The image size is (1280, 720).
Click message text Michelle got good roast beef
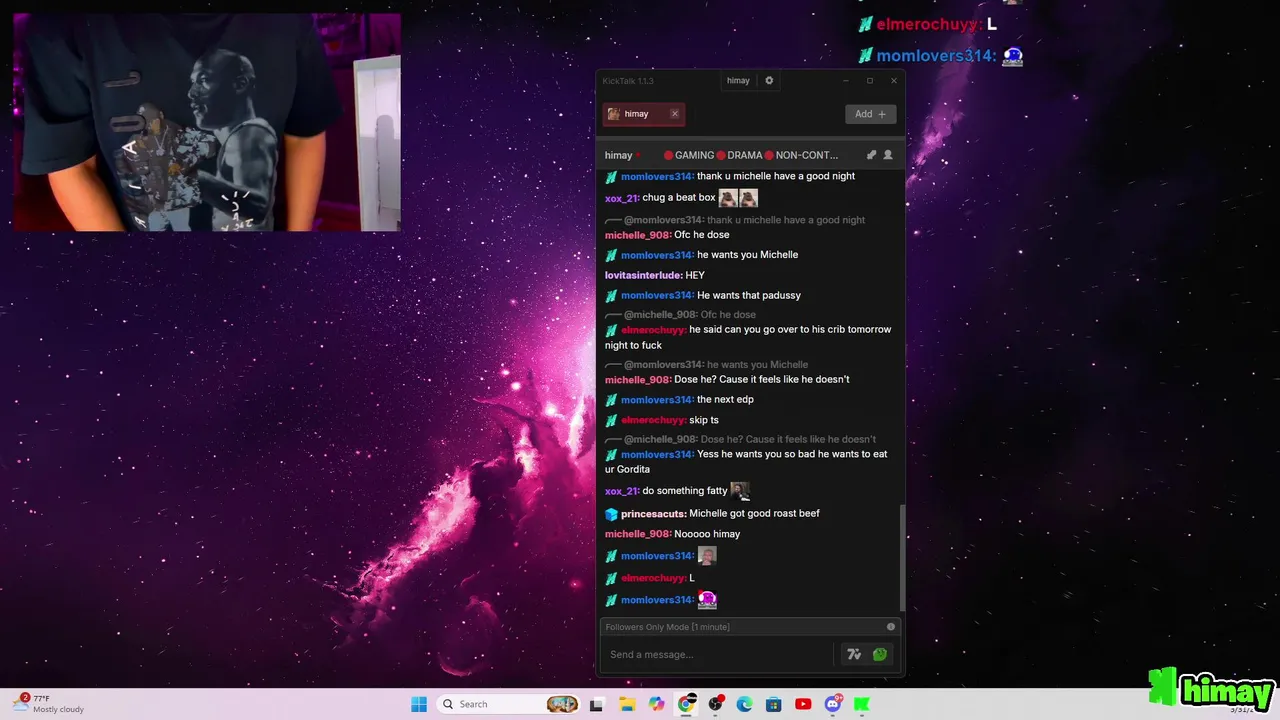coord(754,514)
